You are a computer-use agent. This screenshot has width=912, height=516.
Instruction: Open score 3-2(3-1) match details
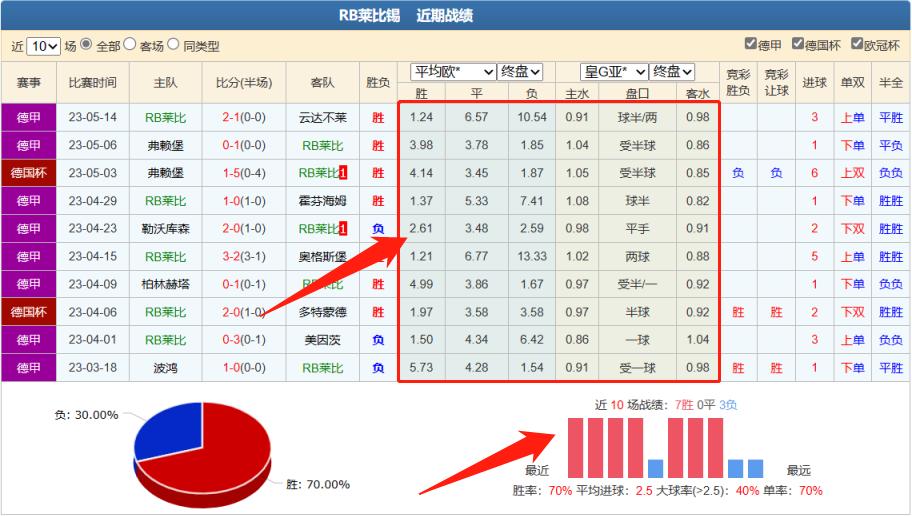(x=244, y=257)
